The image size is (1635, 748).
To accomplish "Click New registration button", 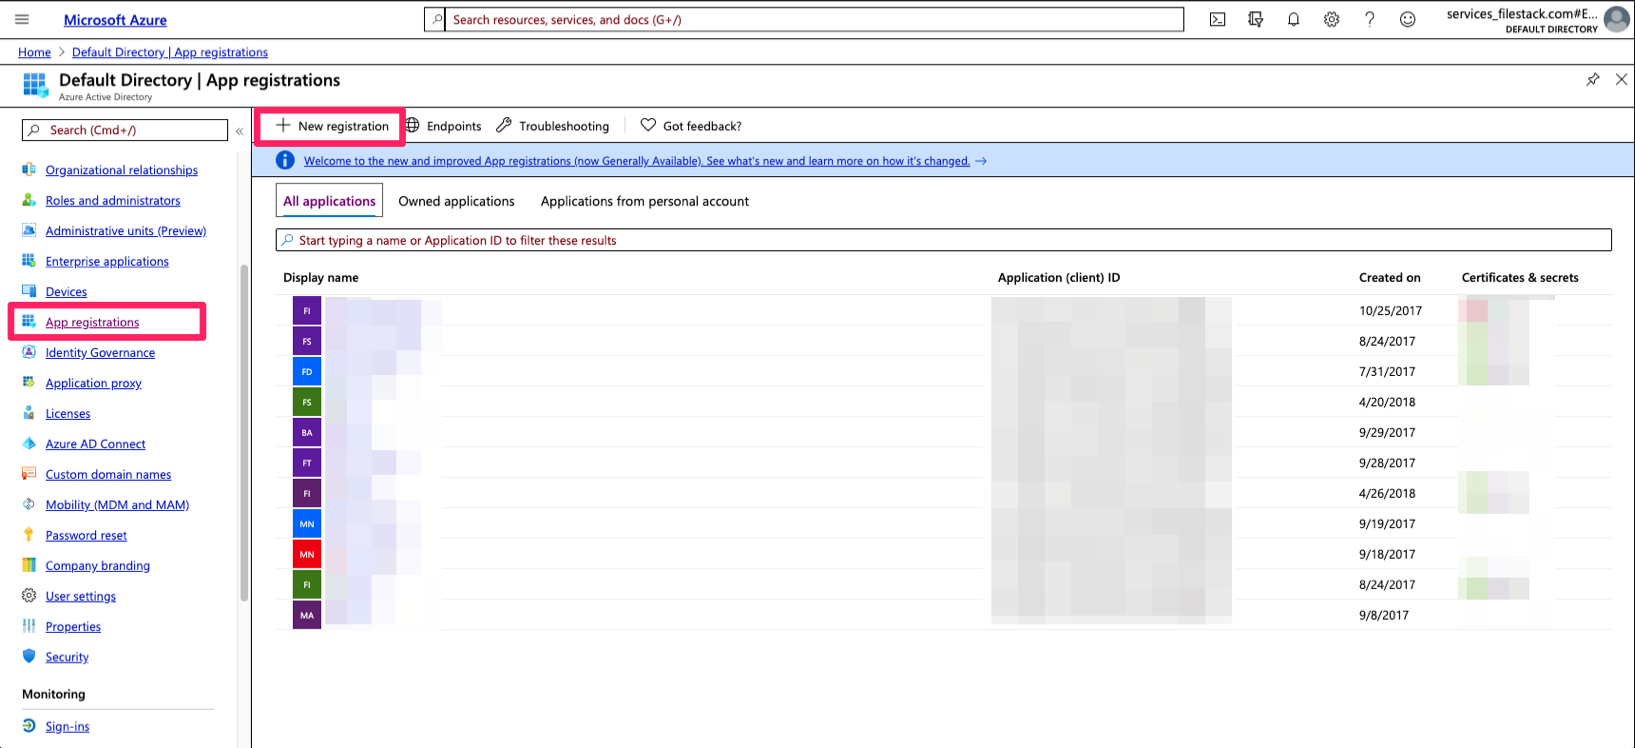I will tap(332, 126).
